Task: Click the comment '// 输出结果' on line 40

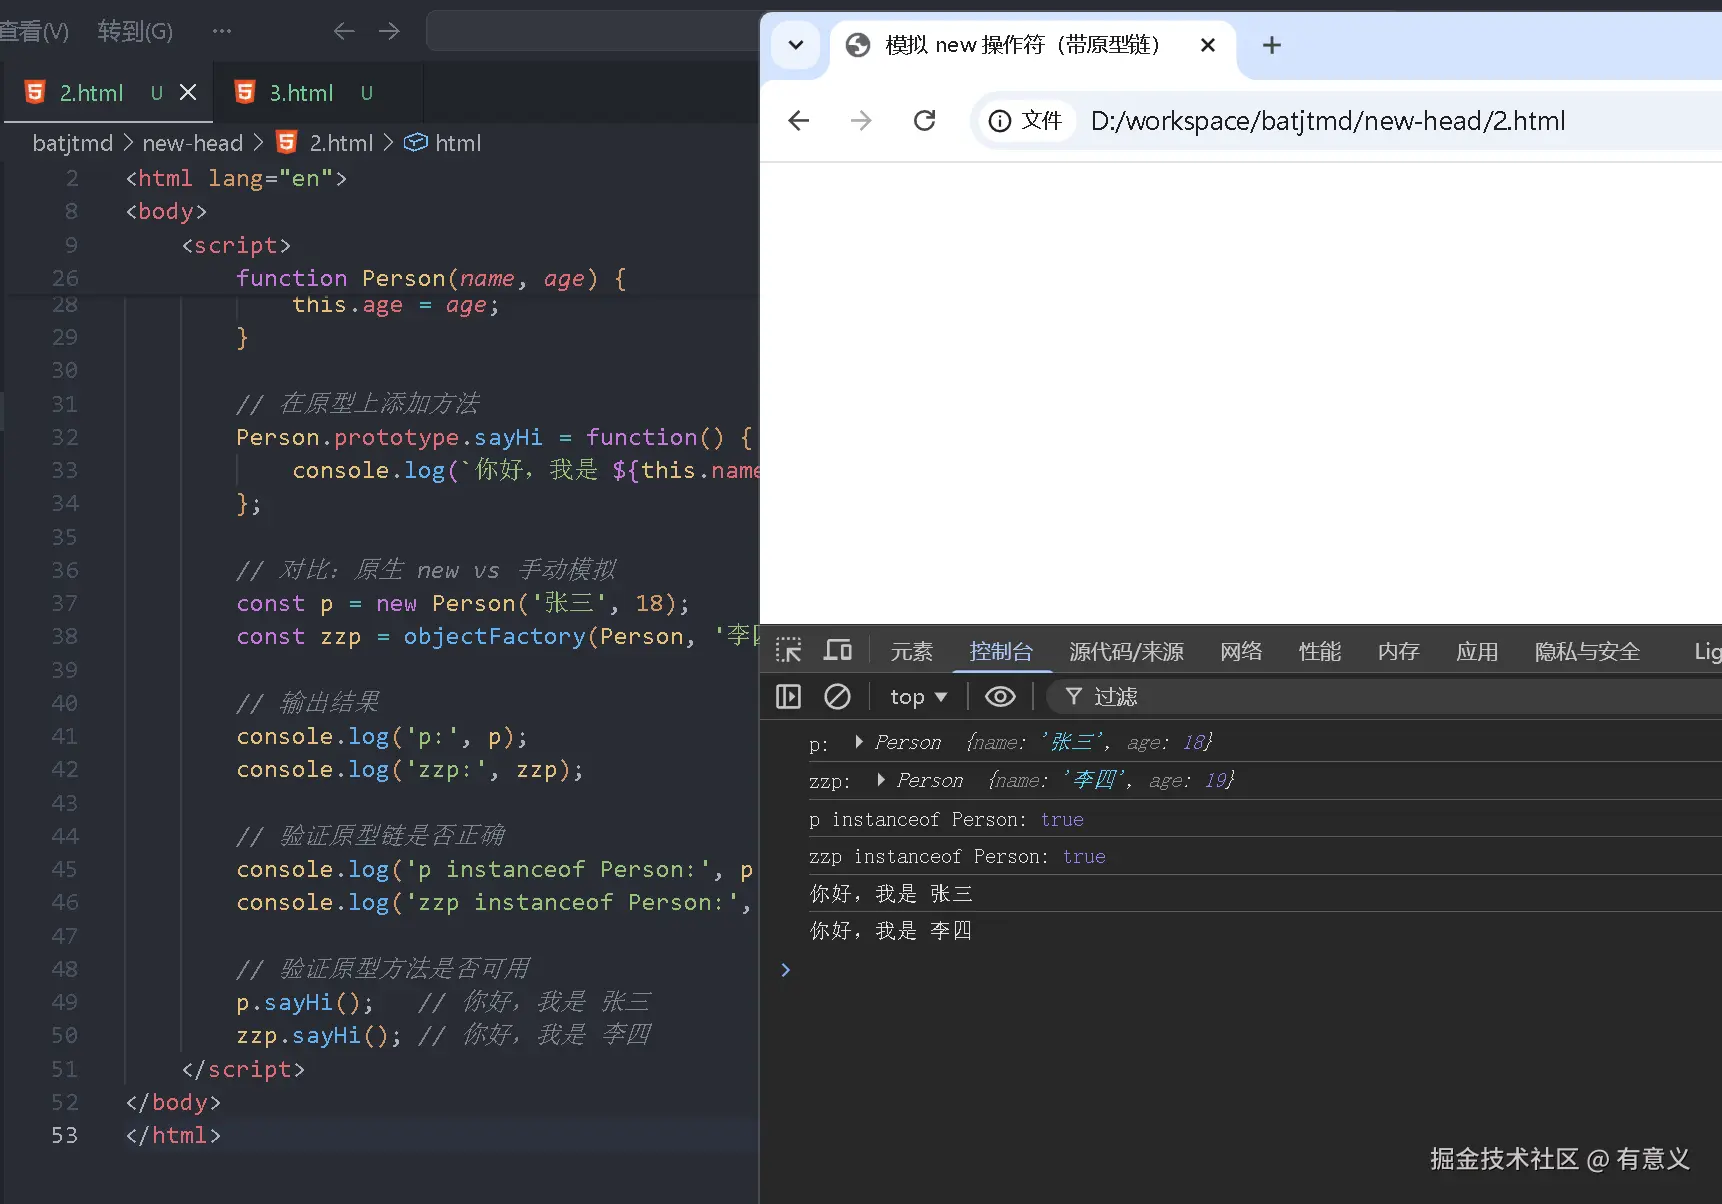Action: [x=308, y=702]
